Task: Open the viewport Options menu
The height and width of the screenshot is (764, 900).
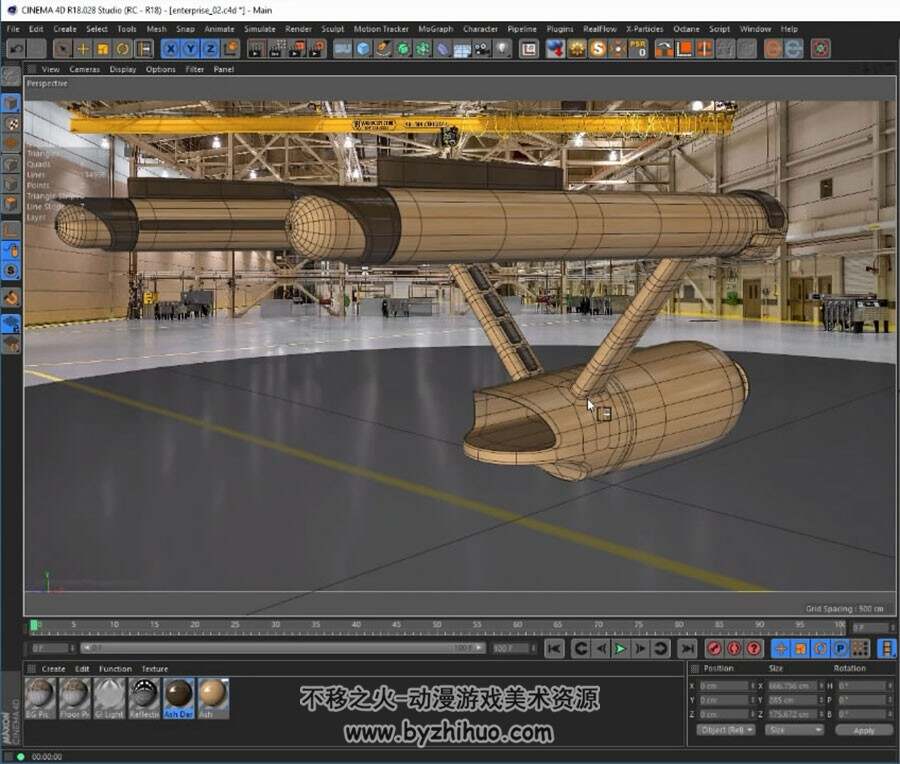Action: click(x=161, y=69)
